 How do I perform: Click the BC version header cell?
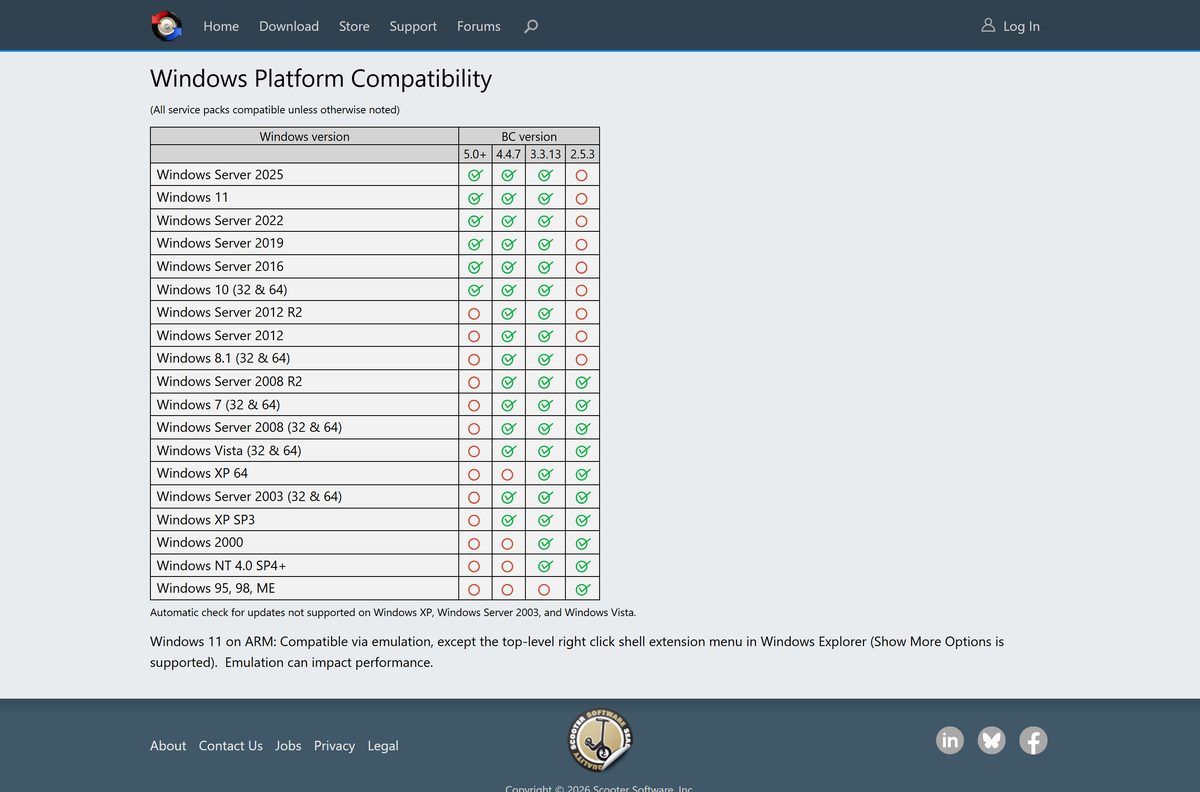529,136
